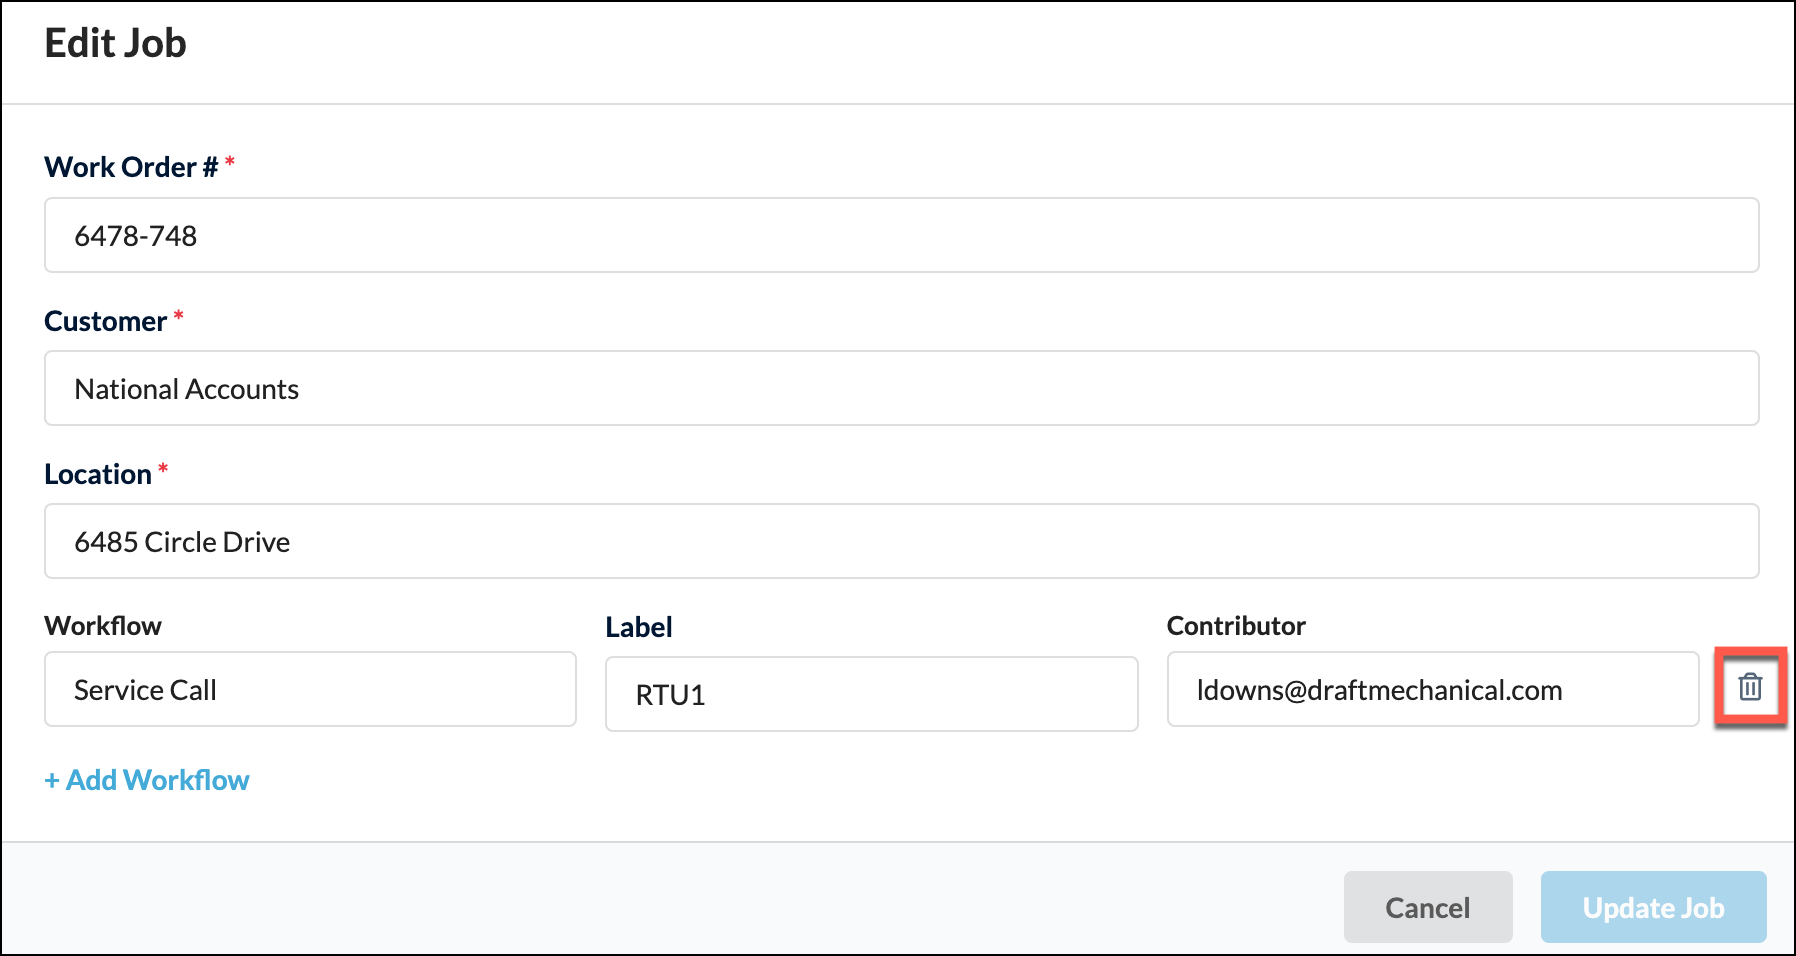
Task: Select the Contributor email field
Action: tap(1432, 689)
